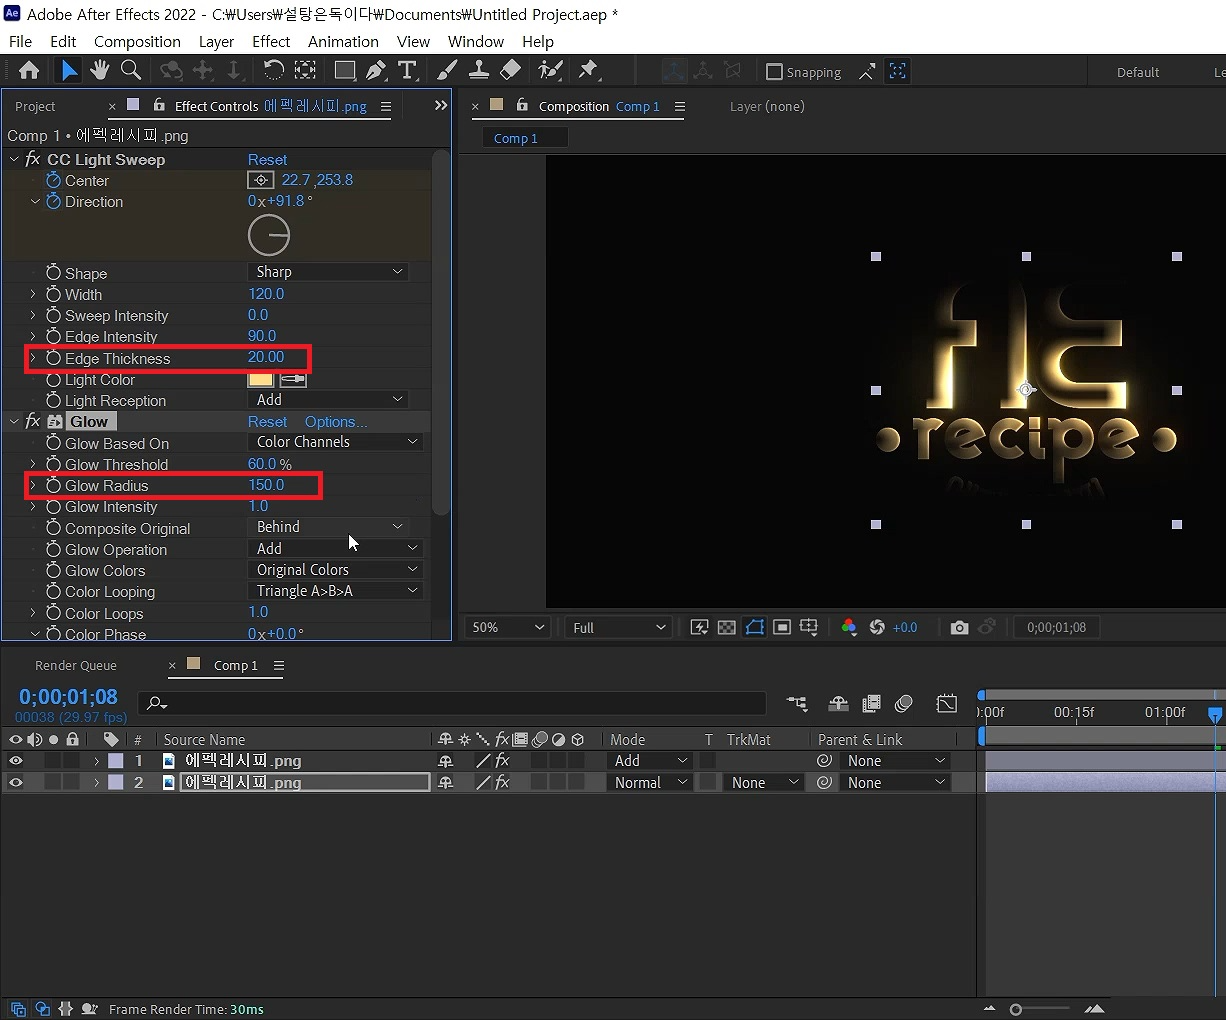Viewport: 1226px width, 1020px height.
Task: Select the Type text tool
Action: pos(407,71)
